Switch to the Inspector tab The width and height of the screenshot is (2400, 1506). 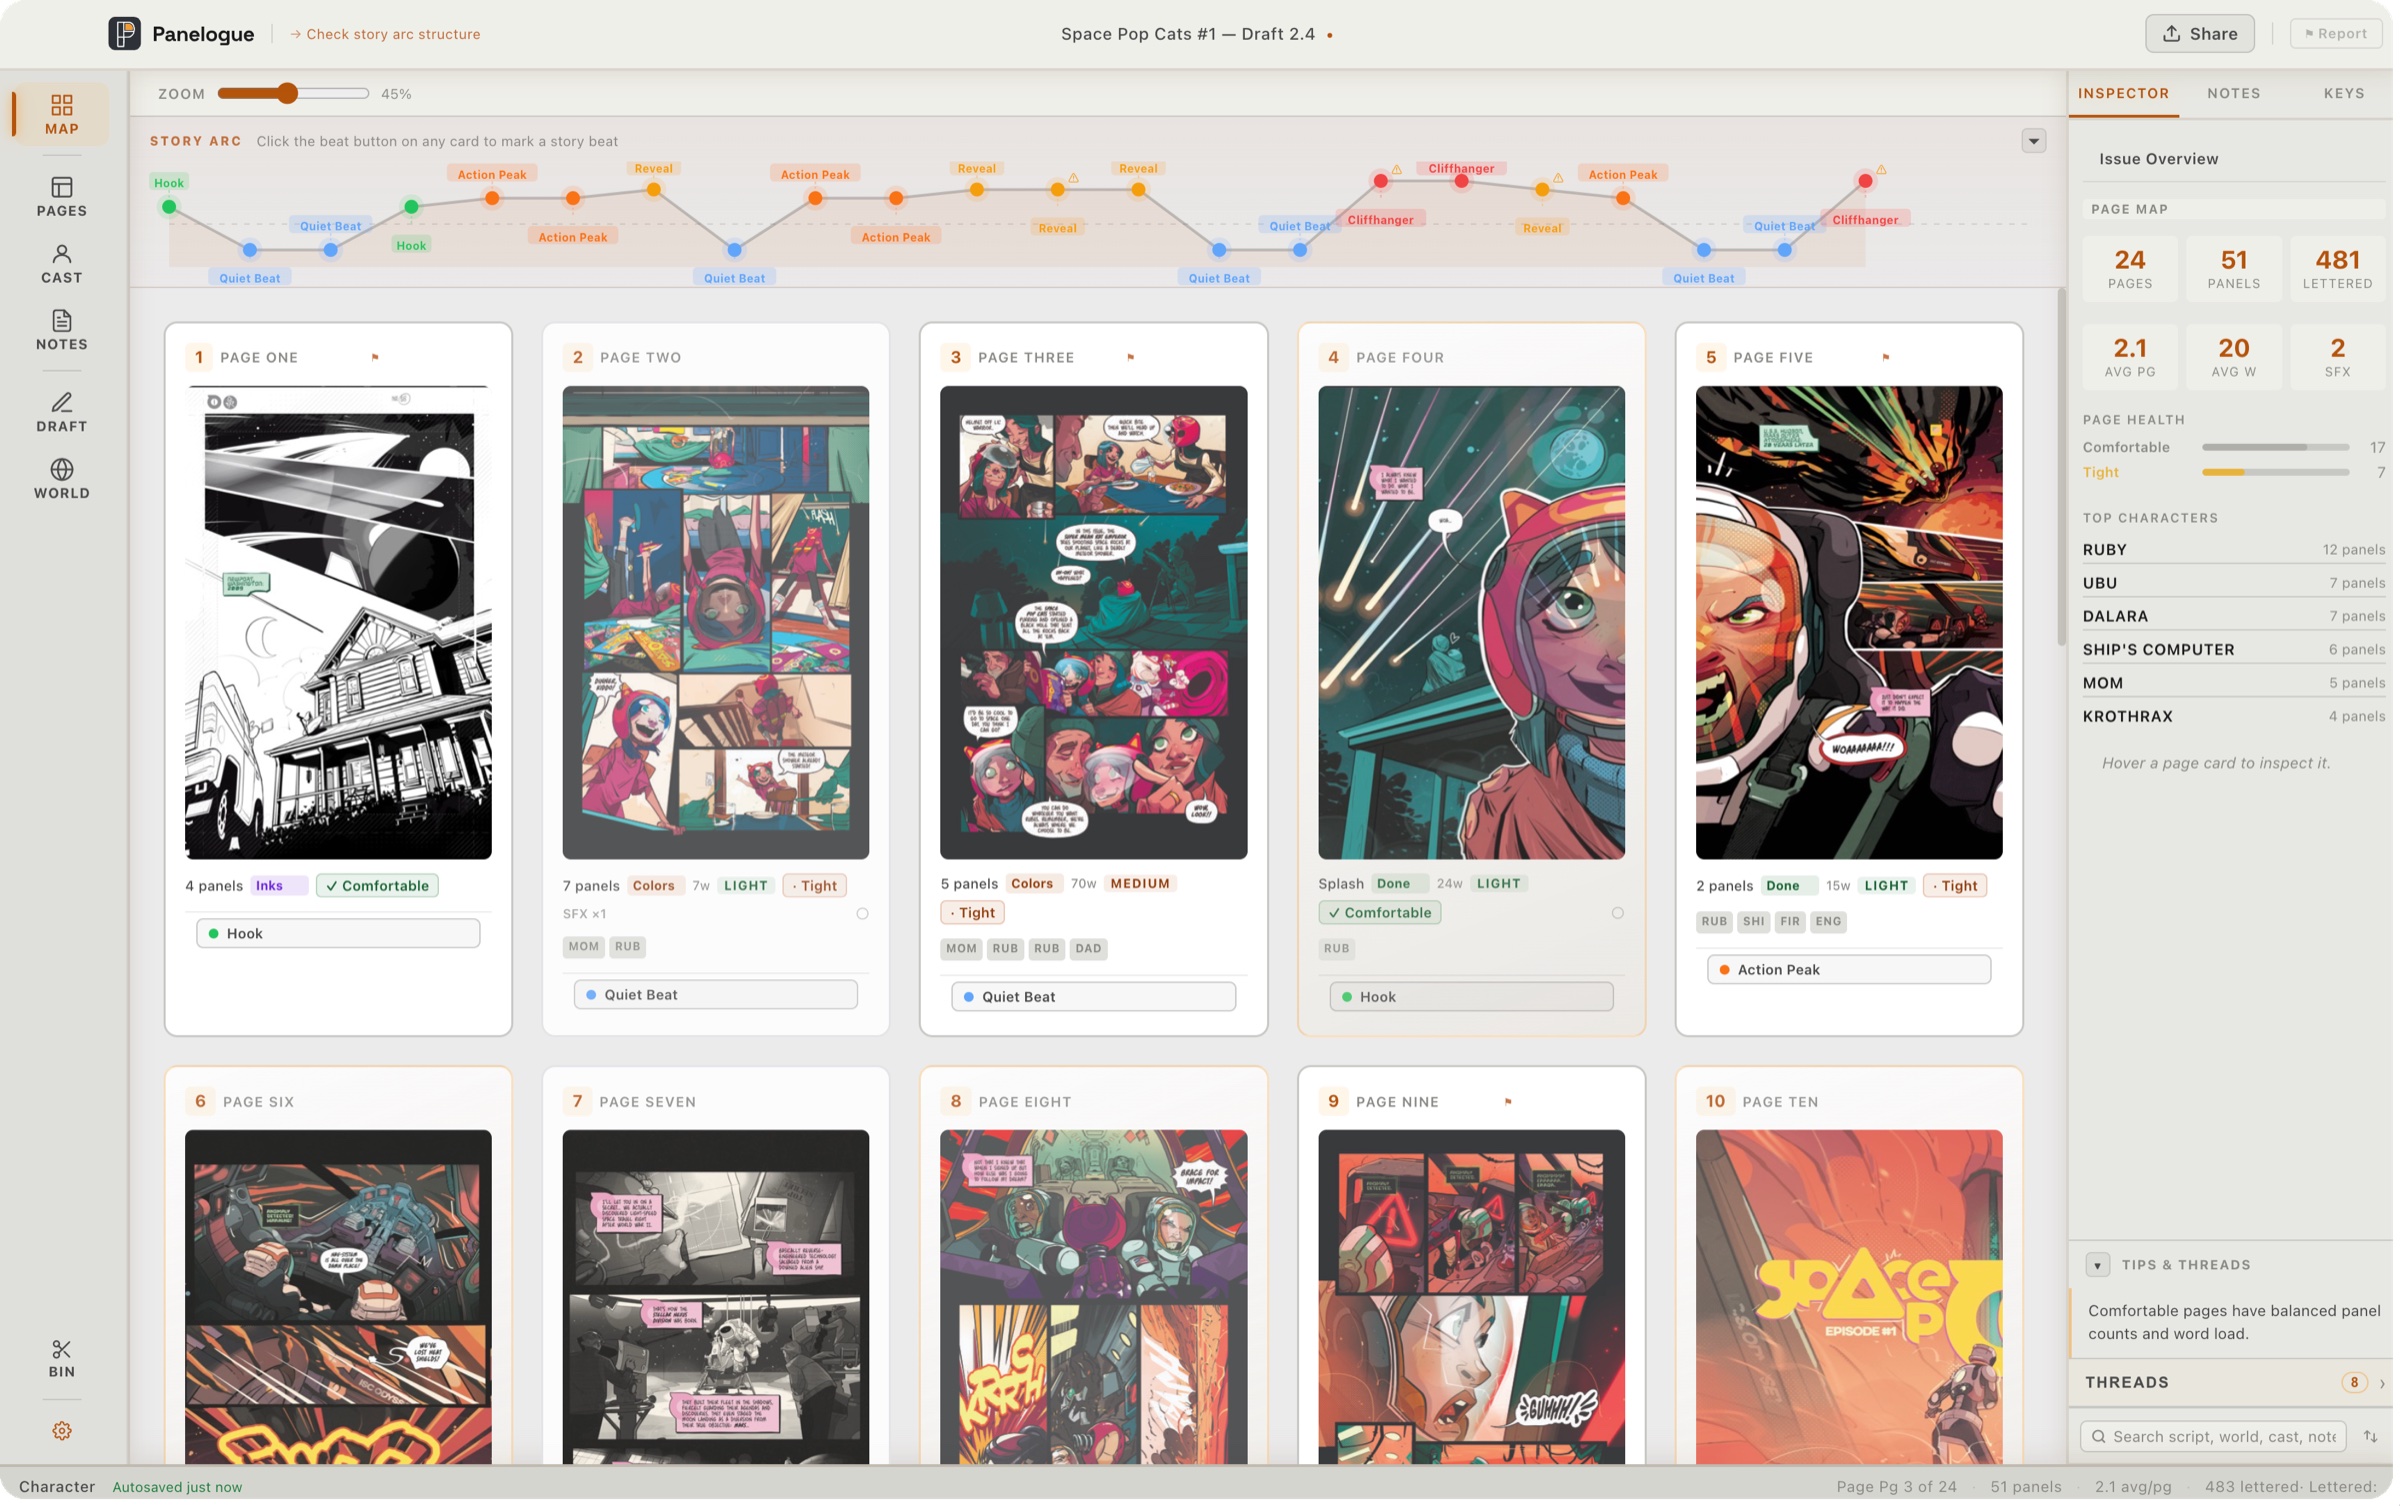pos(2129,93)
